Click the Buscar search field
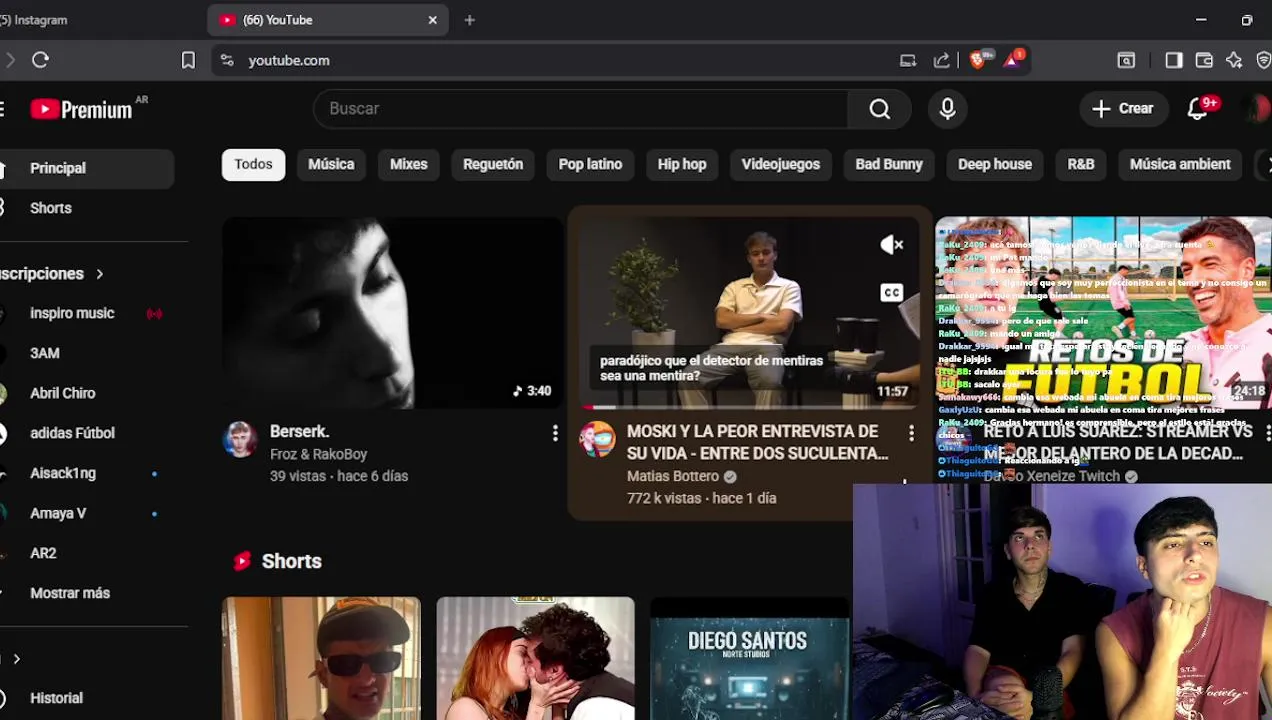The image size is (1272, 720). point(581,109)
